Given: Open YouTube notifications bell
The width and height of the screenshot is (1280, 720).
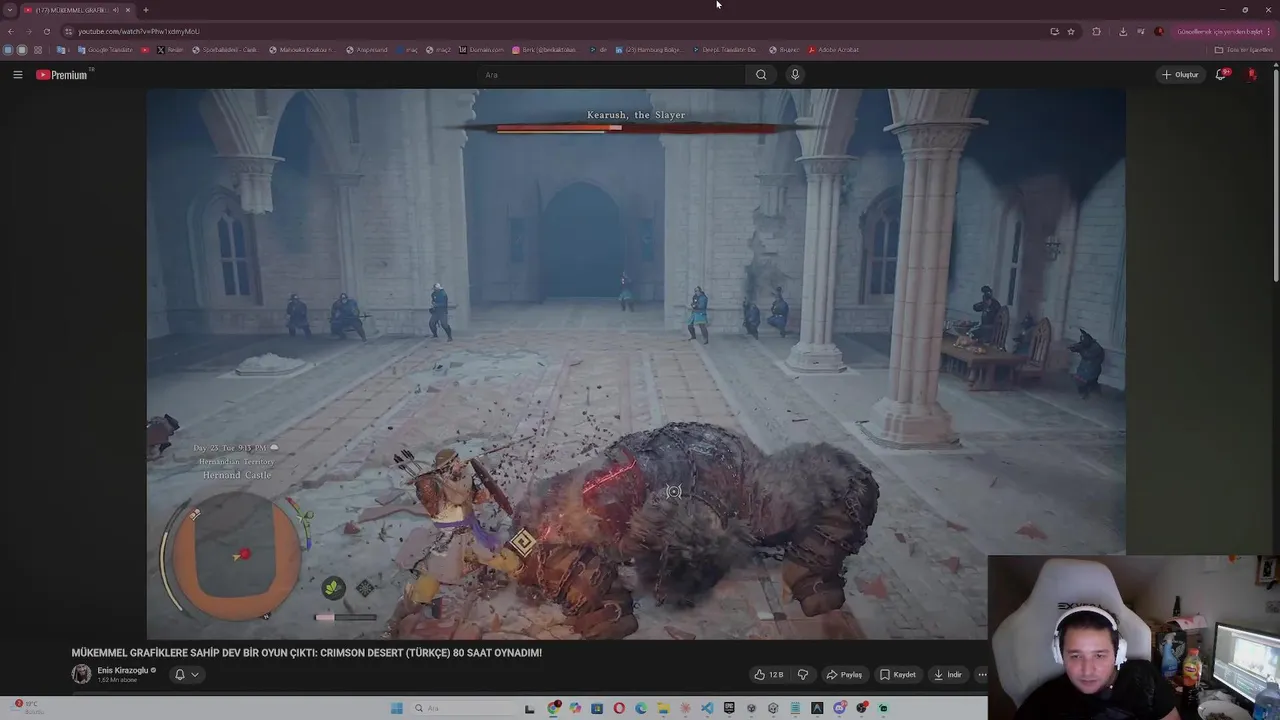Looking at the screenshot, I should click(x=1221, y=75).
